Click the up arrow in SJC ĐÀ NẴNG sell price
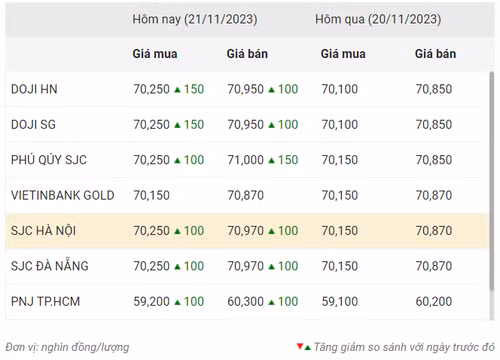Image resolution: width=500 pixels, height=360 pixels. [x=272, y=266]
